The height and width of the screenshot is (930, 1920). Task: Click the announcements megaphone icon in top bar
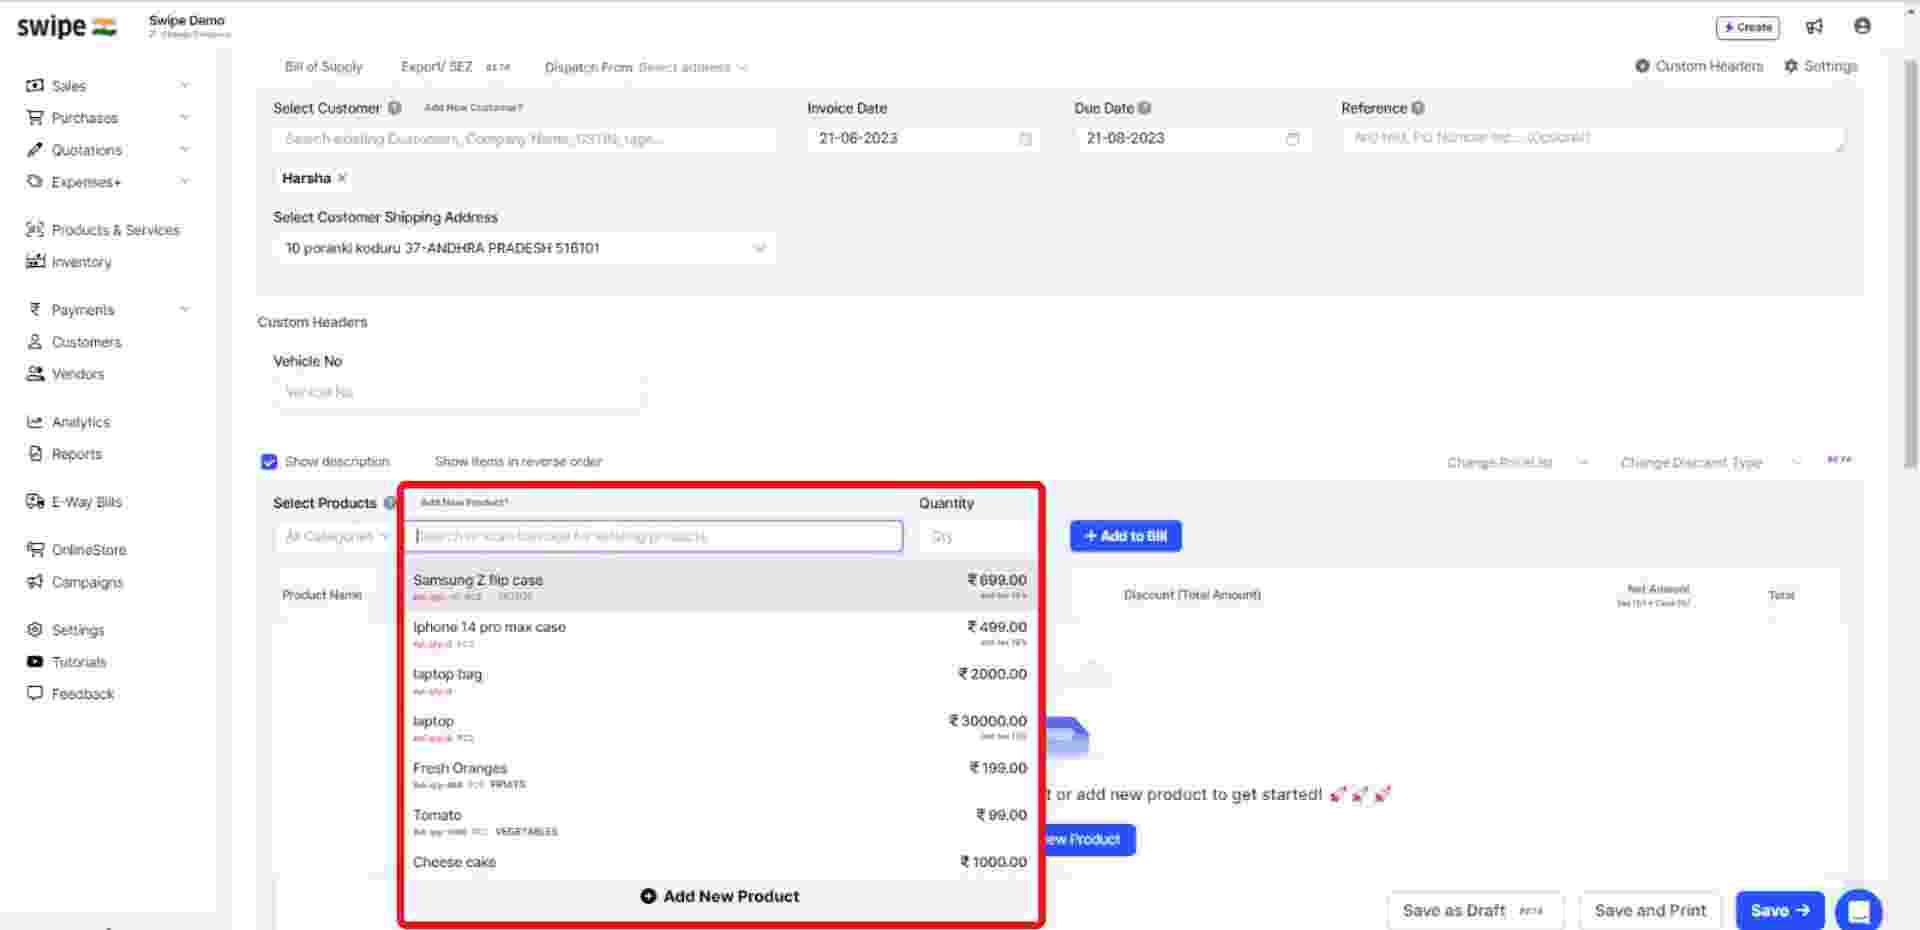[x=1814, y=27]
